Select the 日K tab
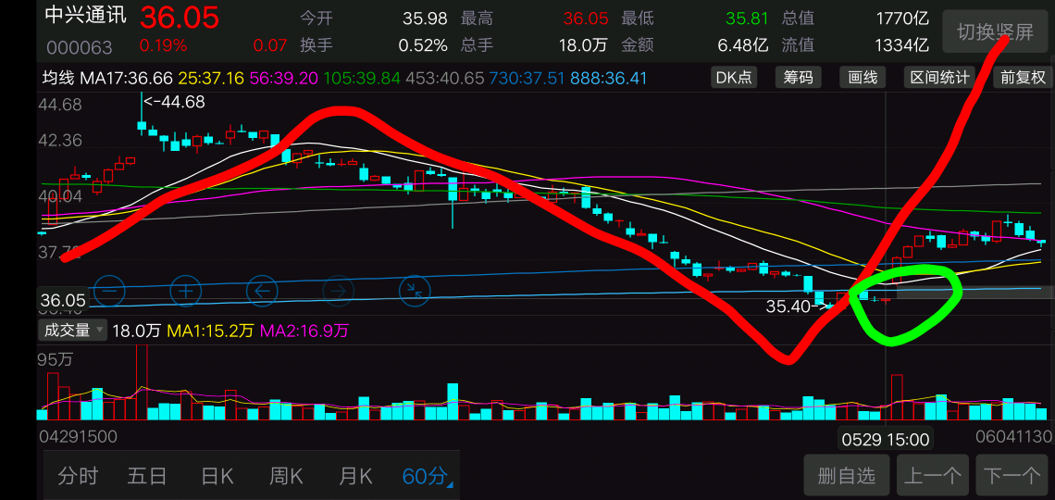Screen dimensions: 1055x500 (x=217, y=476)
